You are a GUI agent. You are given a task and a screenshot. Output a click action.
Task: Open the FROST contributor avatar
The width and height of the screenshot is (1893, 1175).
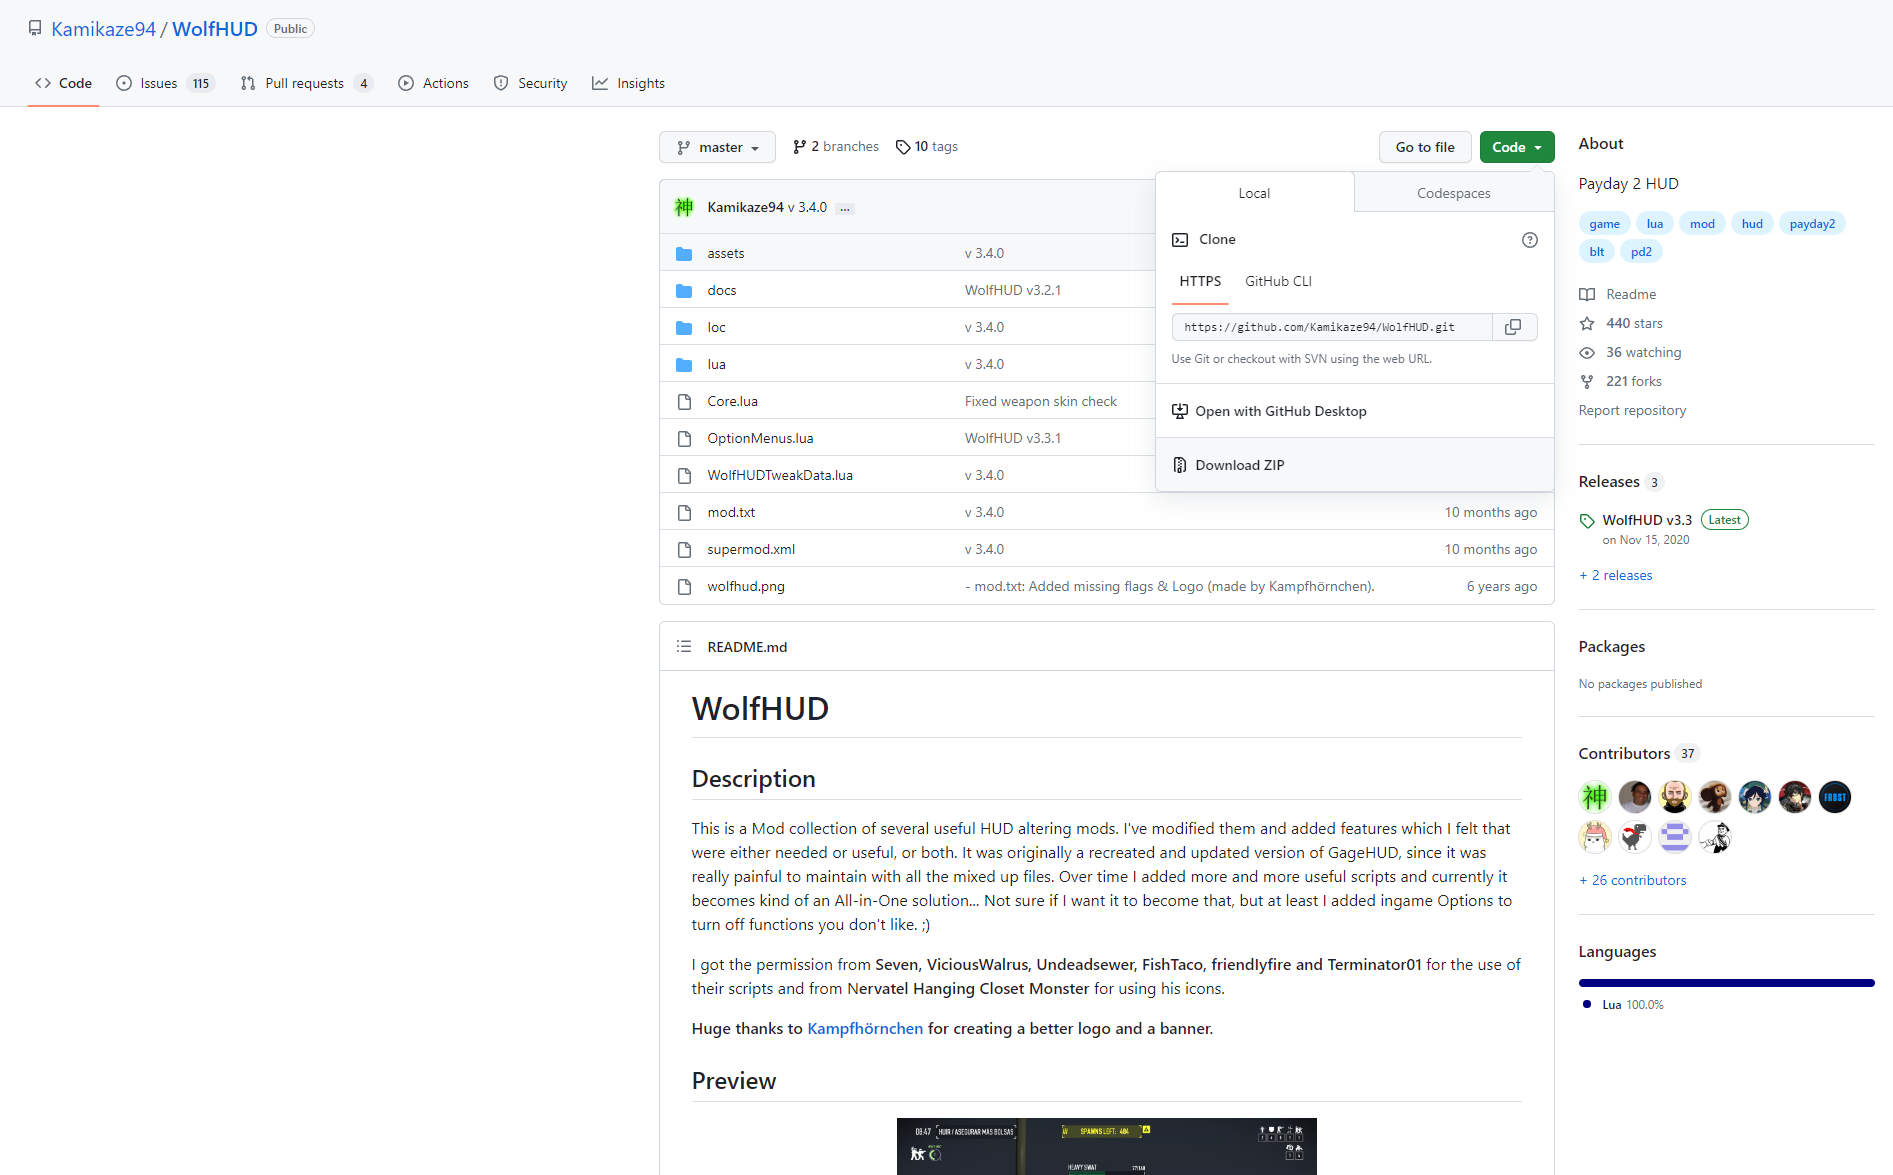click(1835, 797)
